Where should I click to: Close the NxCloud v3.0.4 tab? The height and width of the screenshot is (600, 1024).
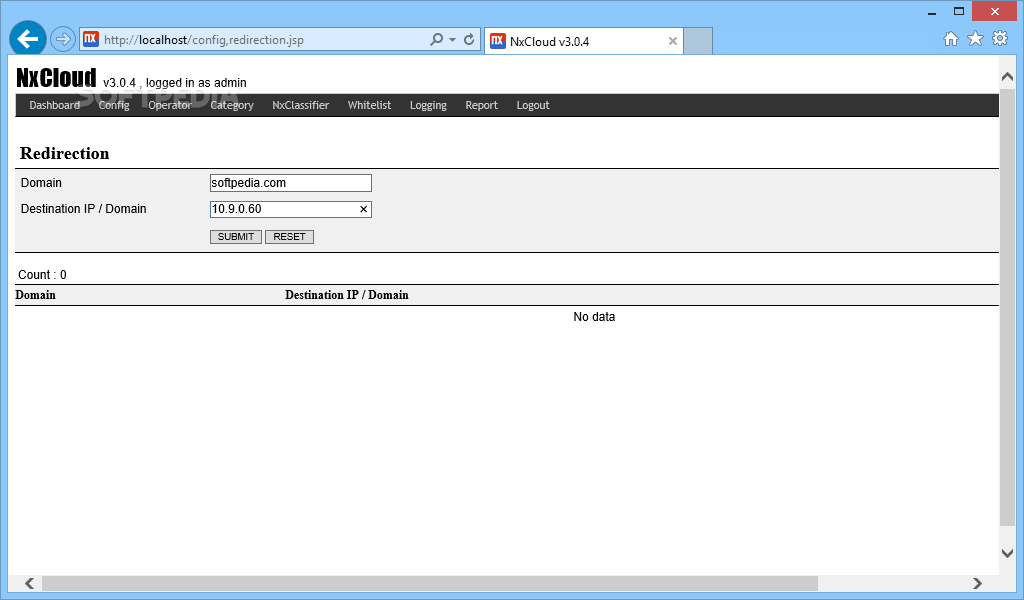click(x=673, y=40)
